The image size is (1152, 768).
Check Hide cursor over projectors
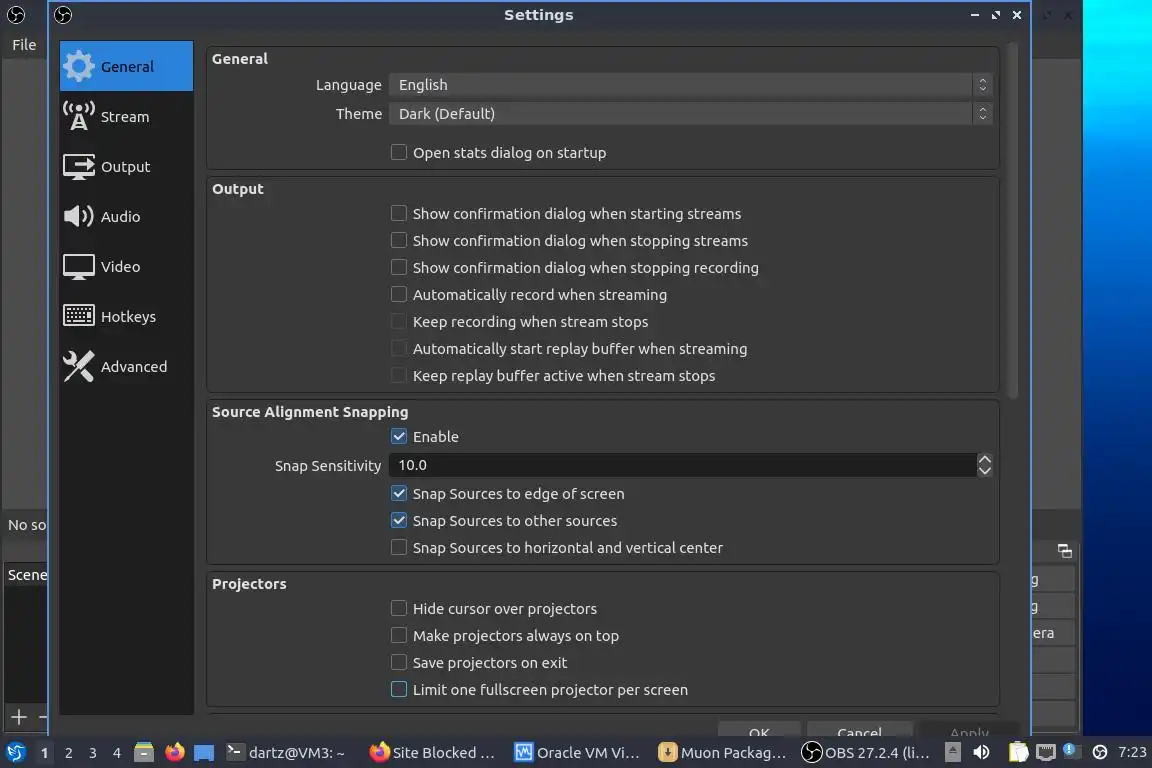tap(399, 609)
